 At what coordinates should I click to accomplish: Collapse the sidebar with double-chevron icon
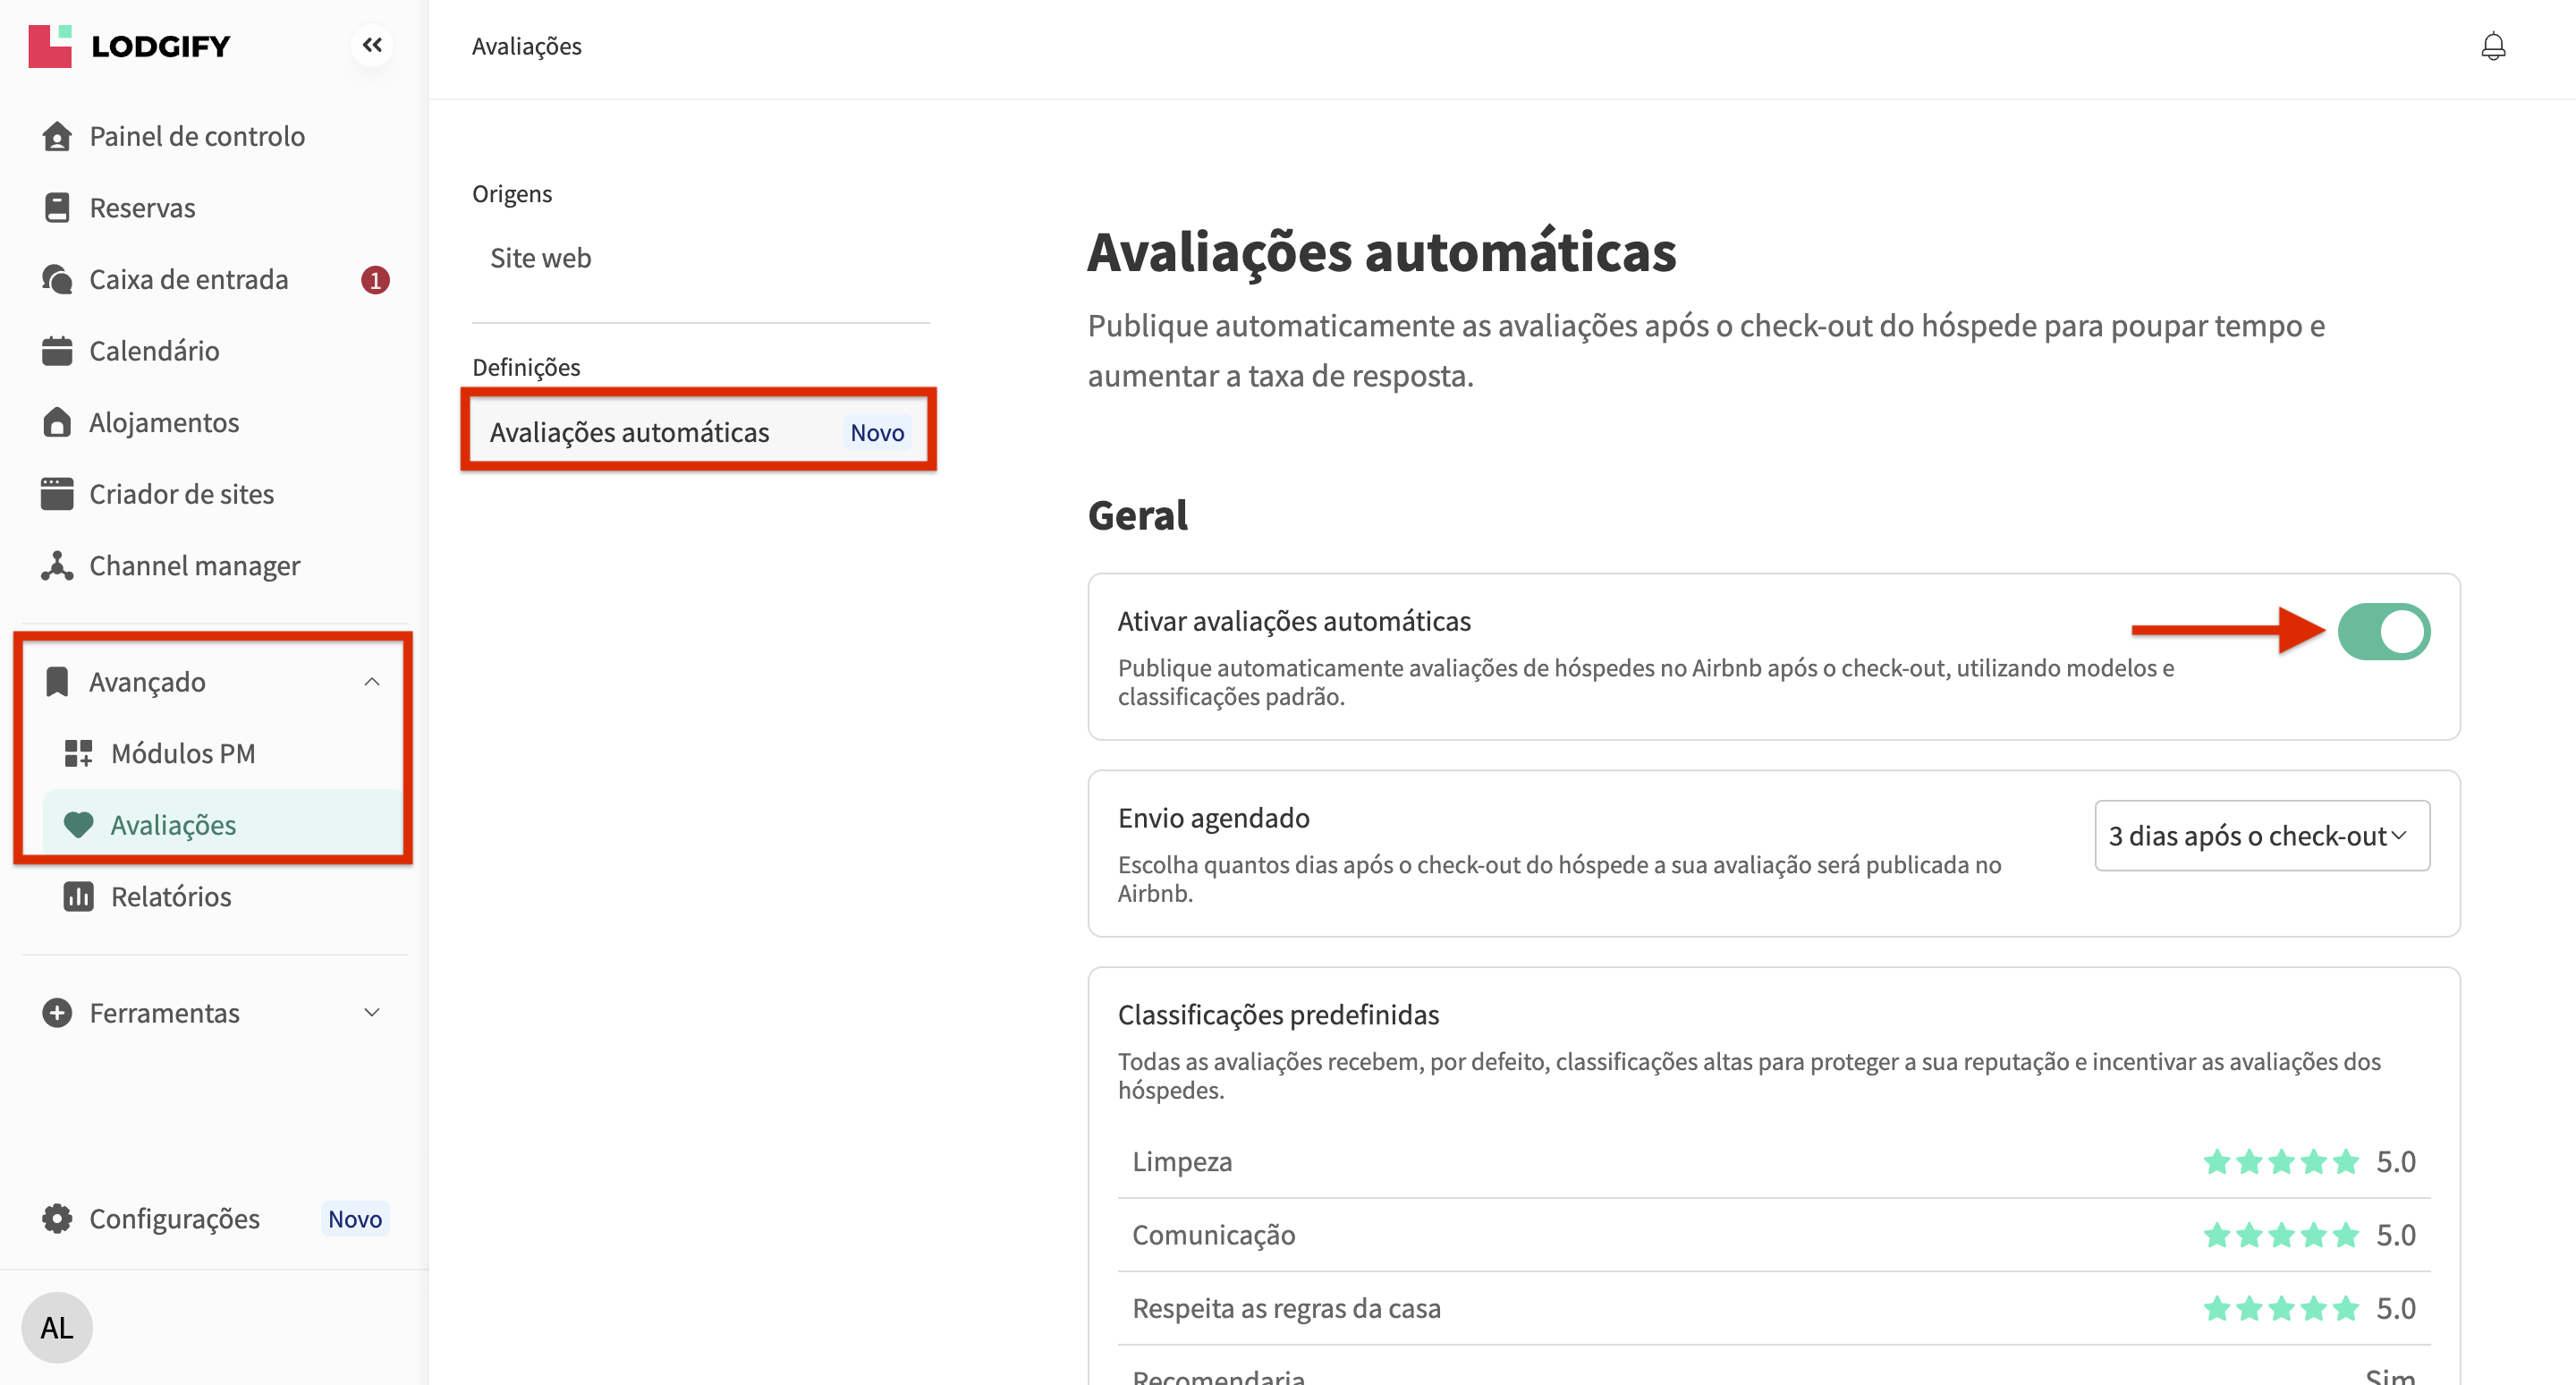[372, 45]
